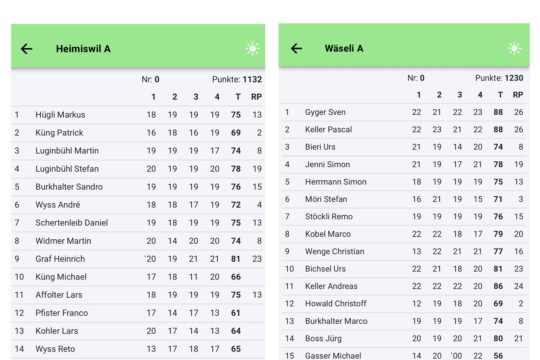Screen dimensions: 540x360
Task: Open Keller Pascal result row
Action: (x=404, y=130)
